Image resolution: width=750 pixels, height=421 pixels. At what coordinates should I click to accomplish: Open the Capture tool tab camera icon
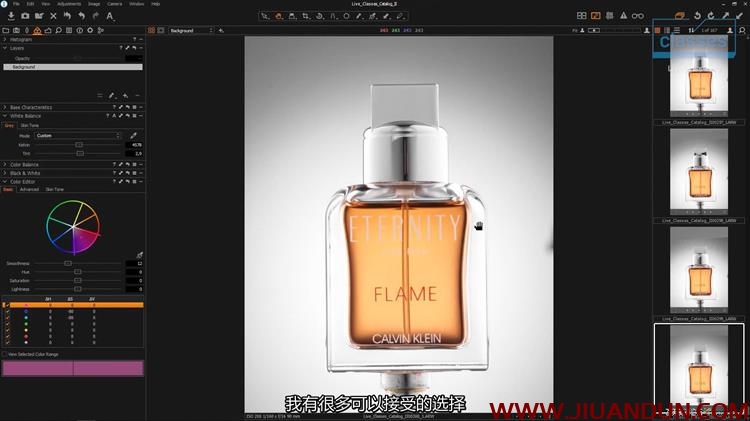pos(16,31)
